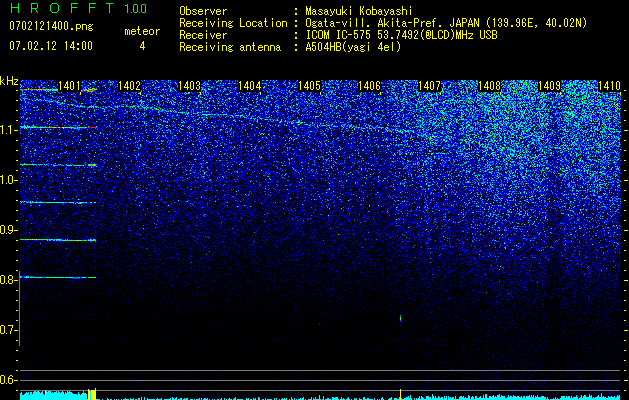Click the 1409 time marker

549,85
